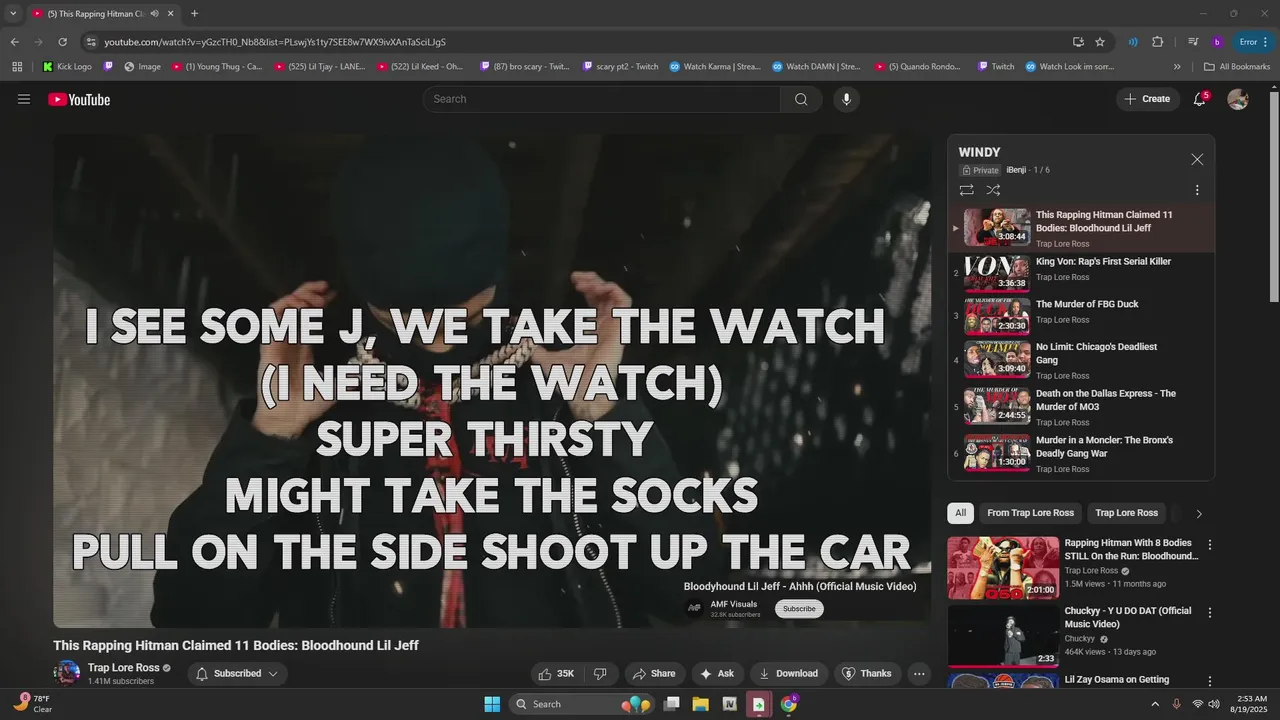1280x720 pixels.
Task: Toggle loop playlist
Action: (966, 190)
